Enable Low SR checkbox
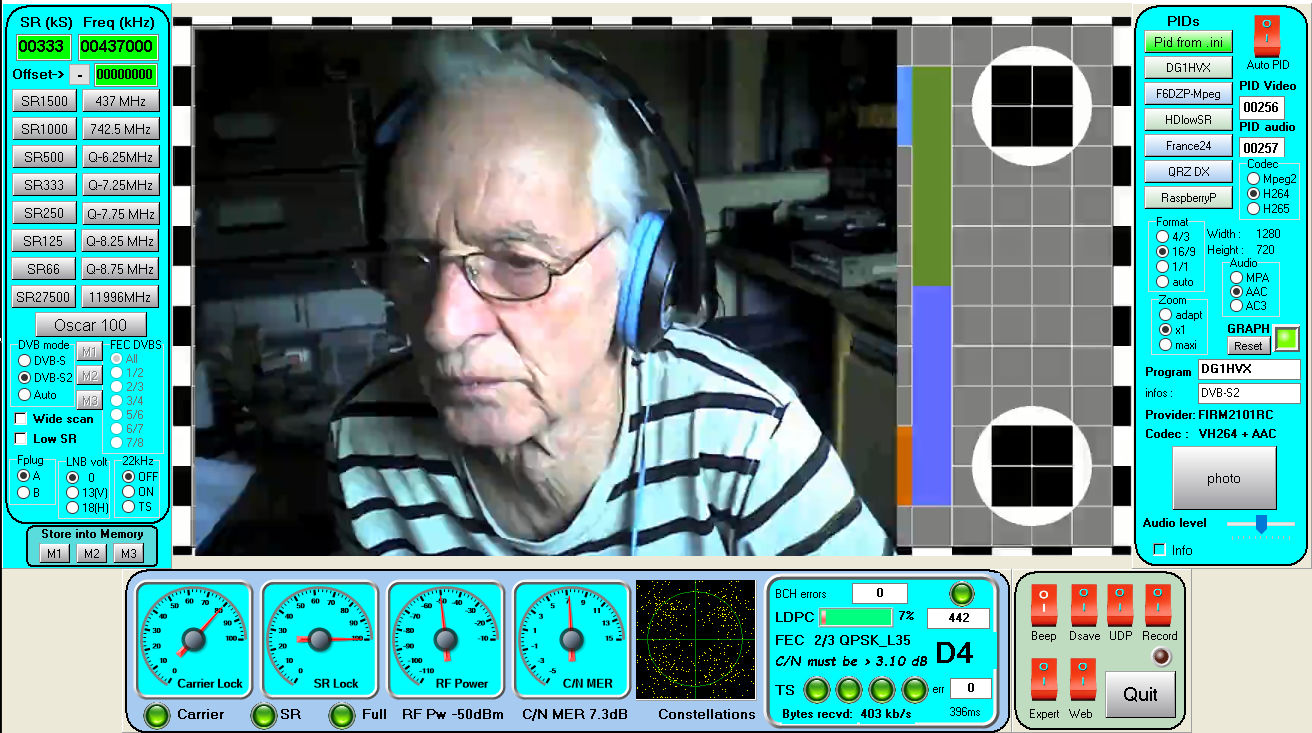This screenshot has width=1312, height=733. coord(21,438)
